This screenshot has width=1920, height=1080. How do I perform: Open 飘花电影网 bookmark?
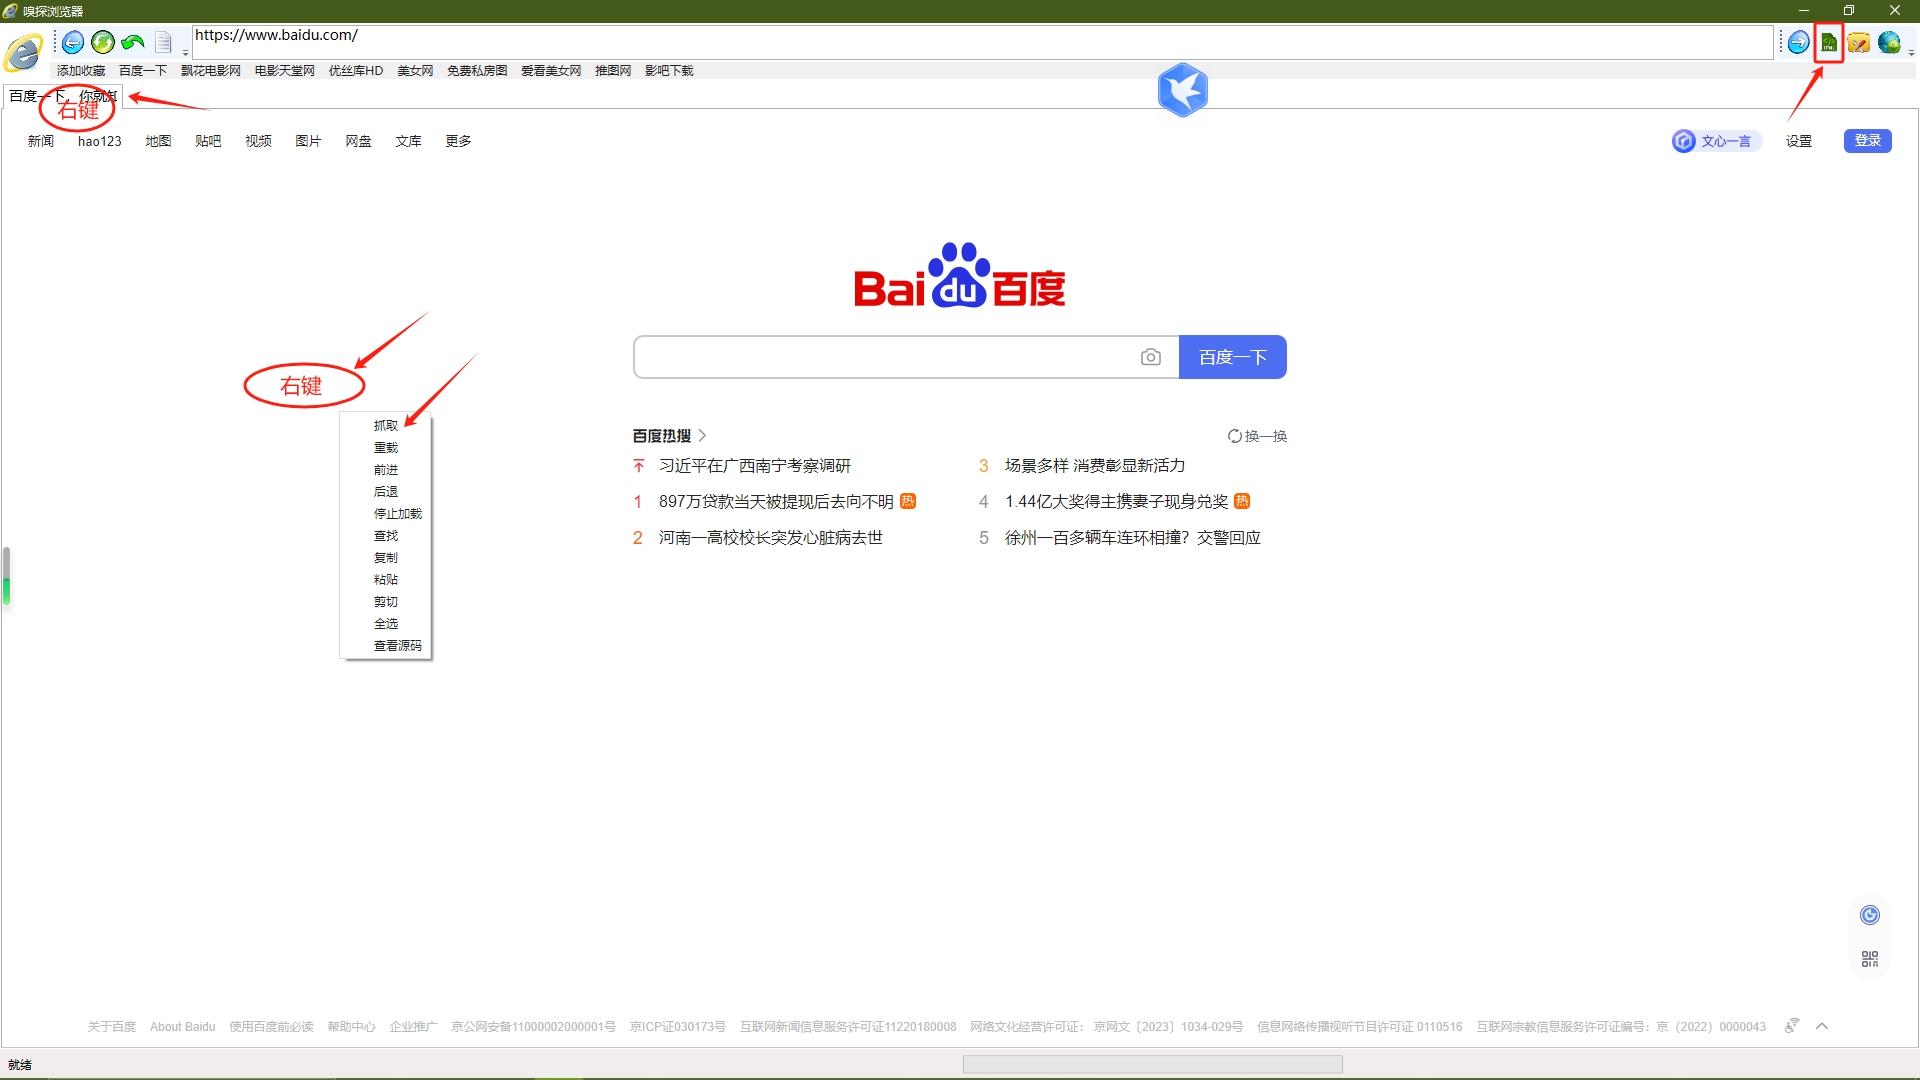coord(211,71)
